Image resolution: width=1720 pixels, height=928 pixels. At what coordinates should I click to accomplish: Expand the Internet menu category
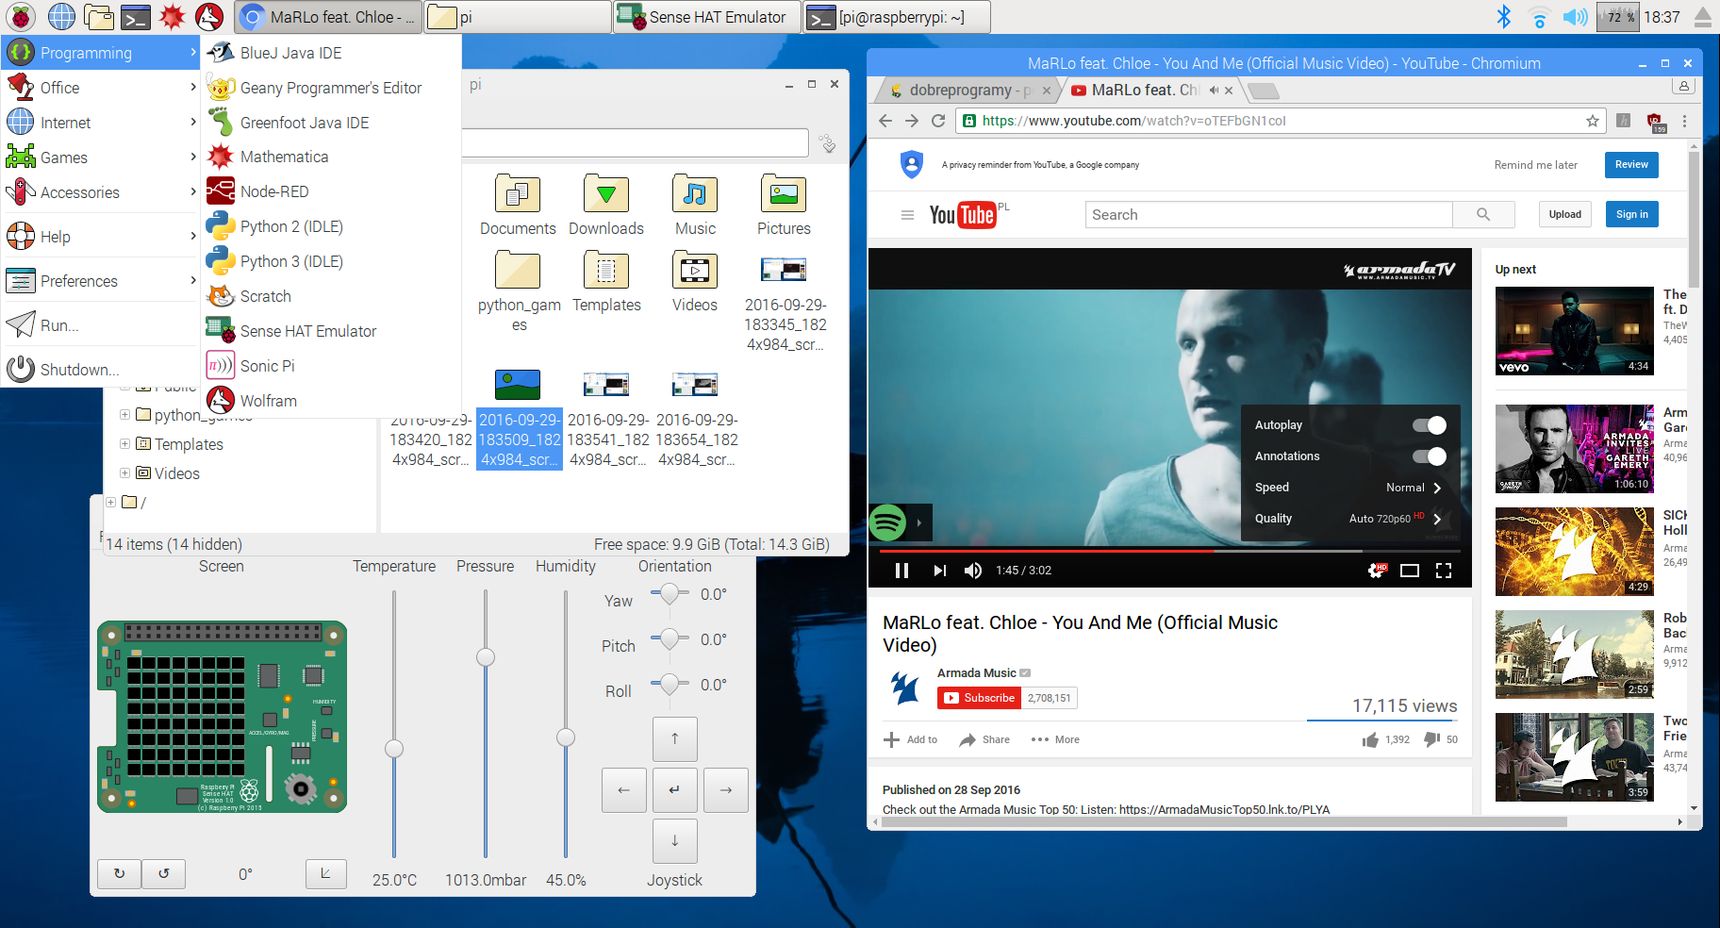(x=101, y=123)
